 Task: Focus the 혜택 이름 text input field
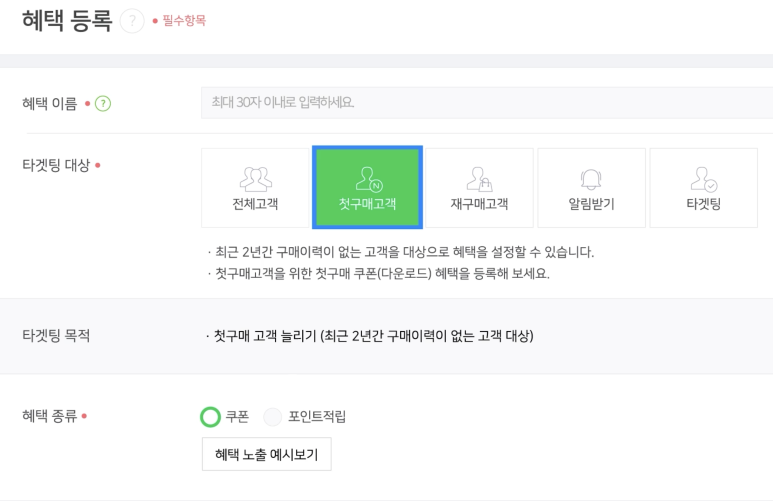[487, 103]
